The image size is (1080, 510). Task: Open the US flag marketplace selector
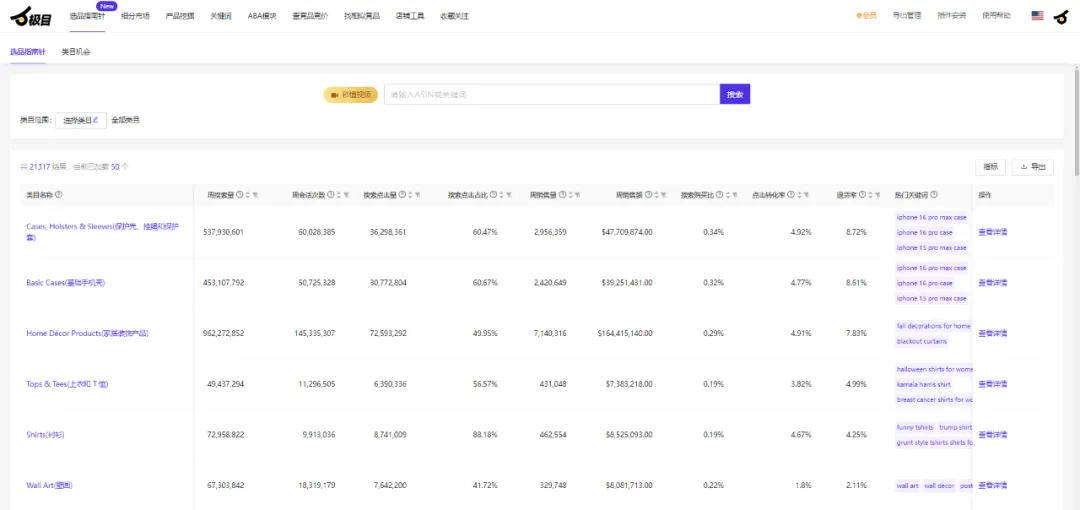point(1037,16)
